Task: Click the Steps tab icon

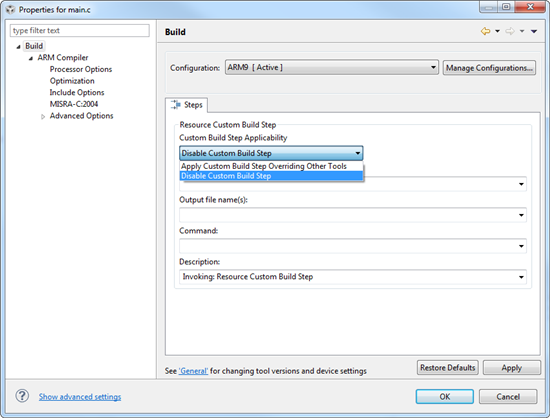Action: click(176, 104)
